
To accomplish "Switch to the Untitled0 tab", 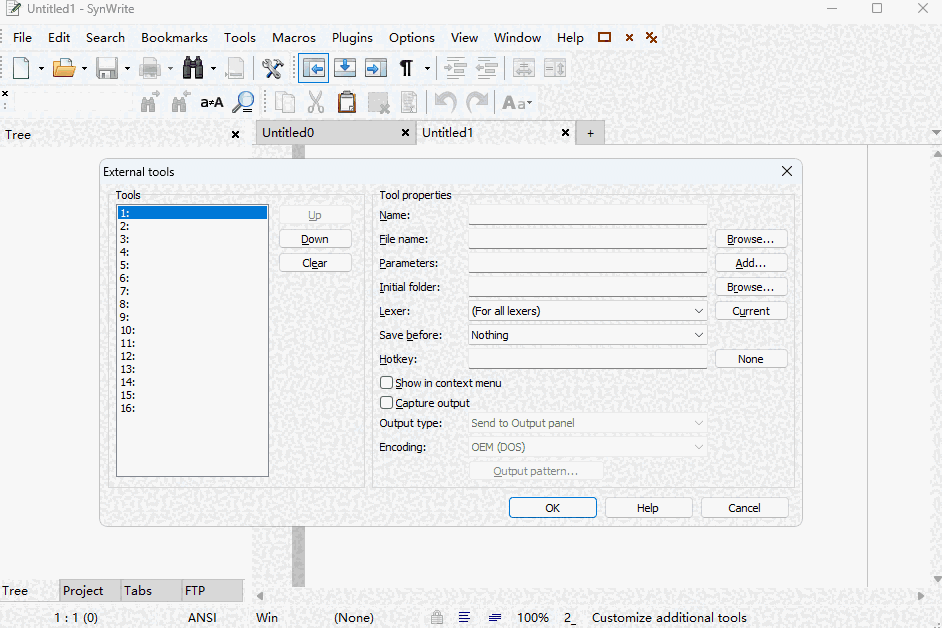I will pos(288,133).
